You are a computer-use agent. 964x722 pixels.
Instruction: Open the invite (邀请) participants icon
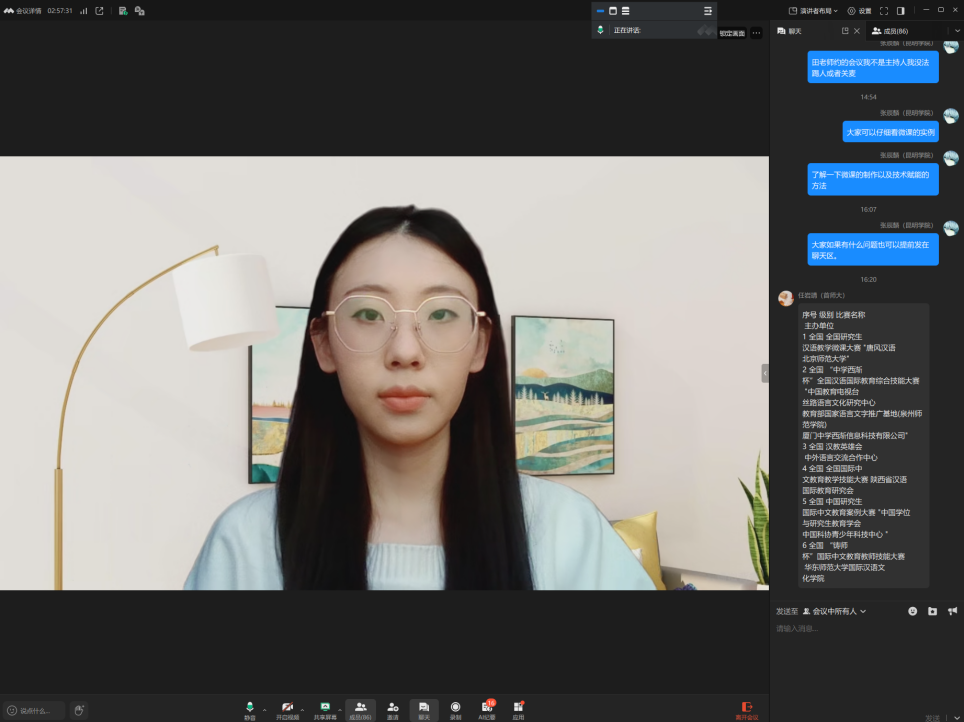(x=393, y=707)
